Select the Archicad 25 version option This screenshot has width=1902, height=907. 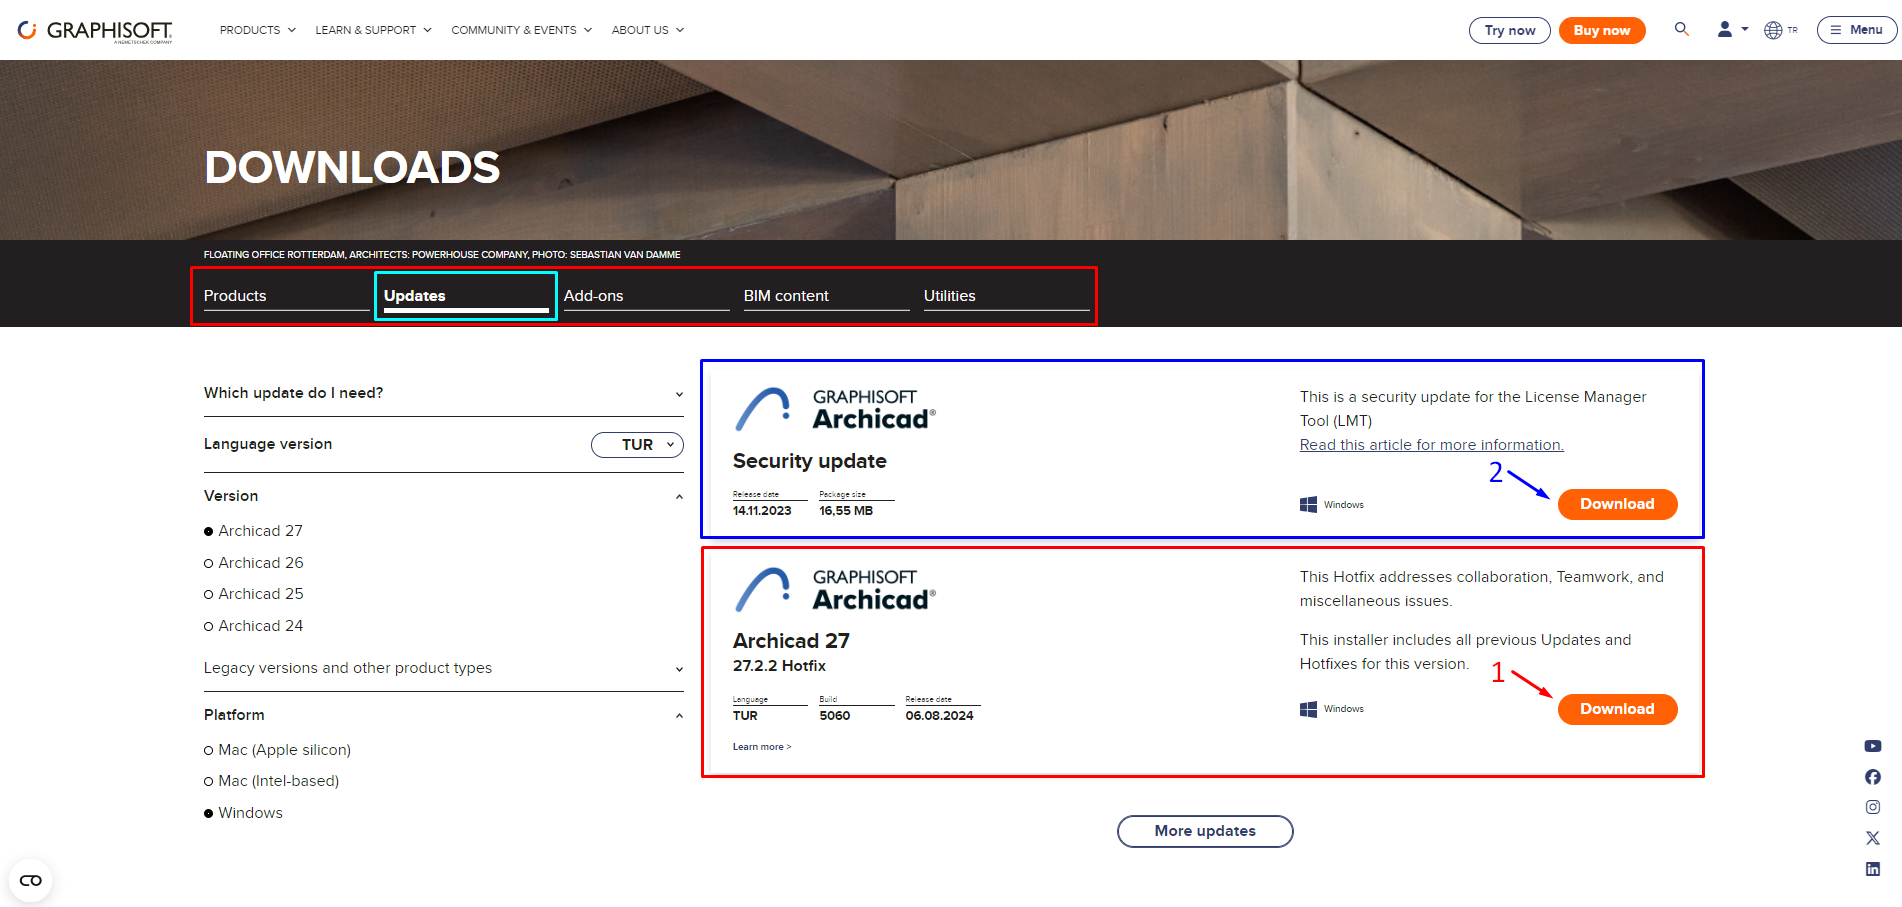click(x=254, y=594)
